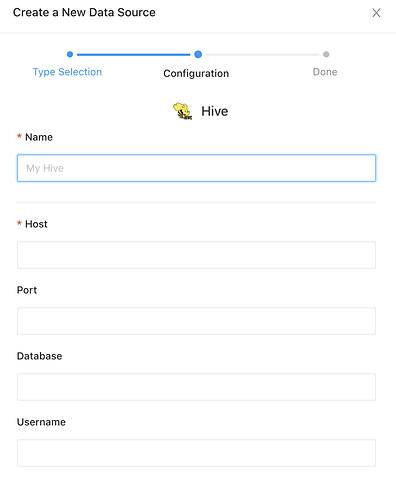This screenshot has height=500, width=396.
Task: Click the Hive heading text
Action: pos(215,111)
